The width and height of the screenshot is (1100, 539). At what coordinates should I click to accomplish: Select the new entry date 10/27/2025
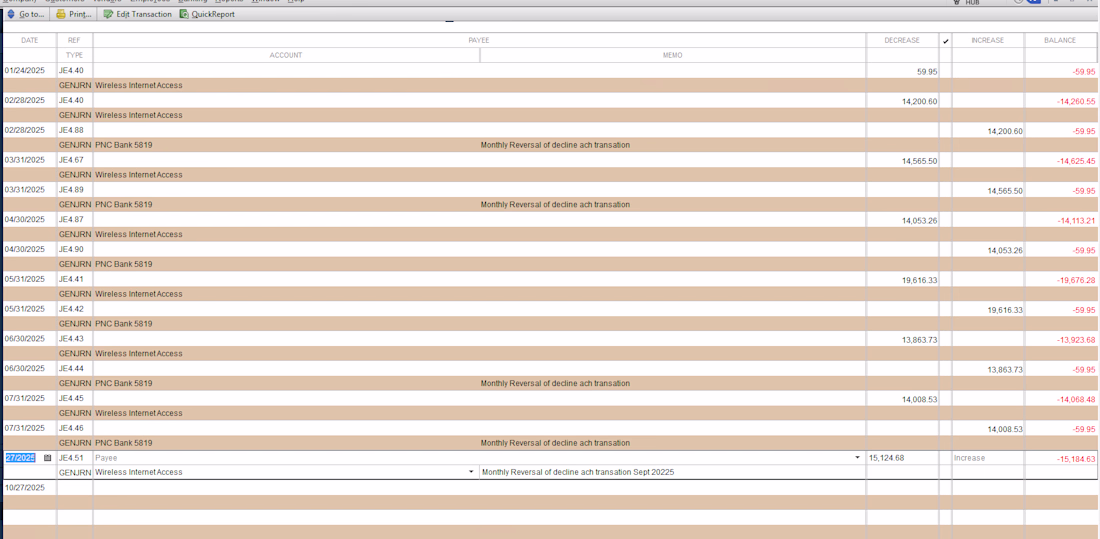click(25, 487)
